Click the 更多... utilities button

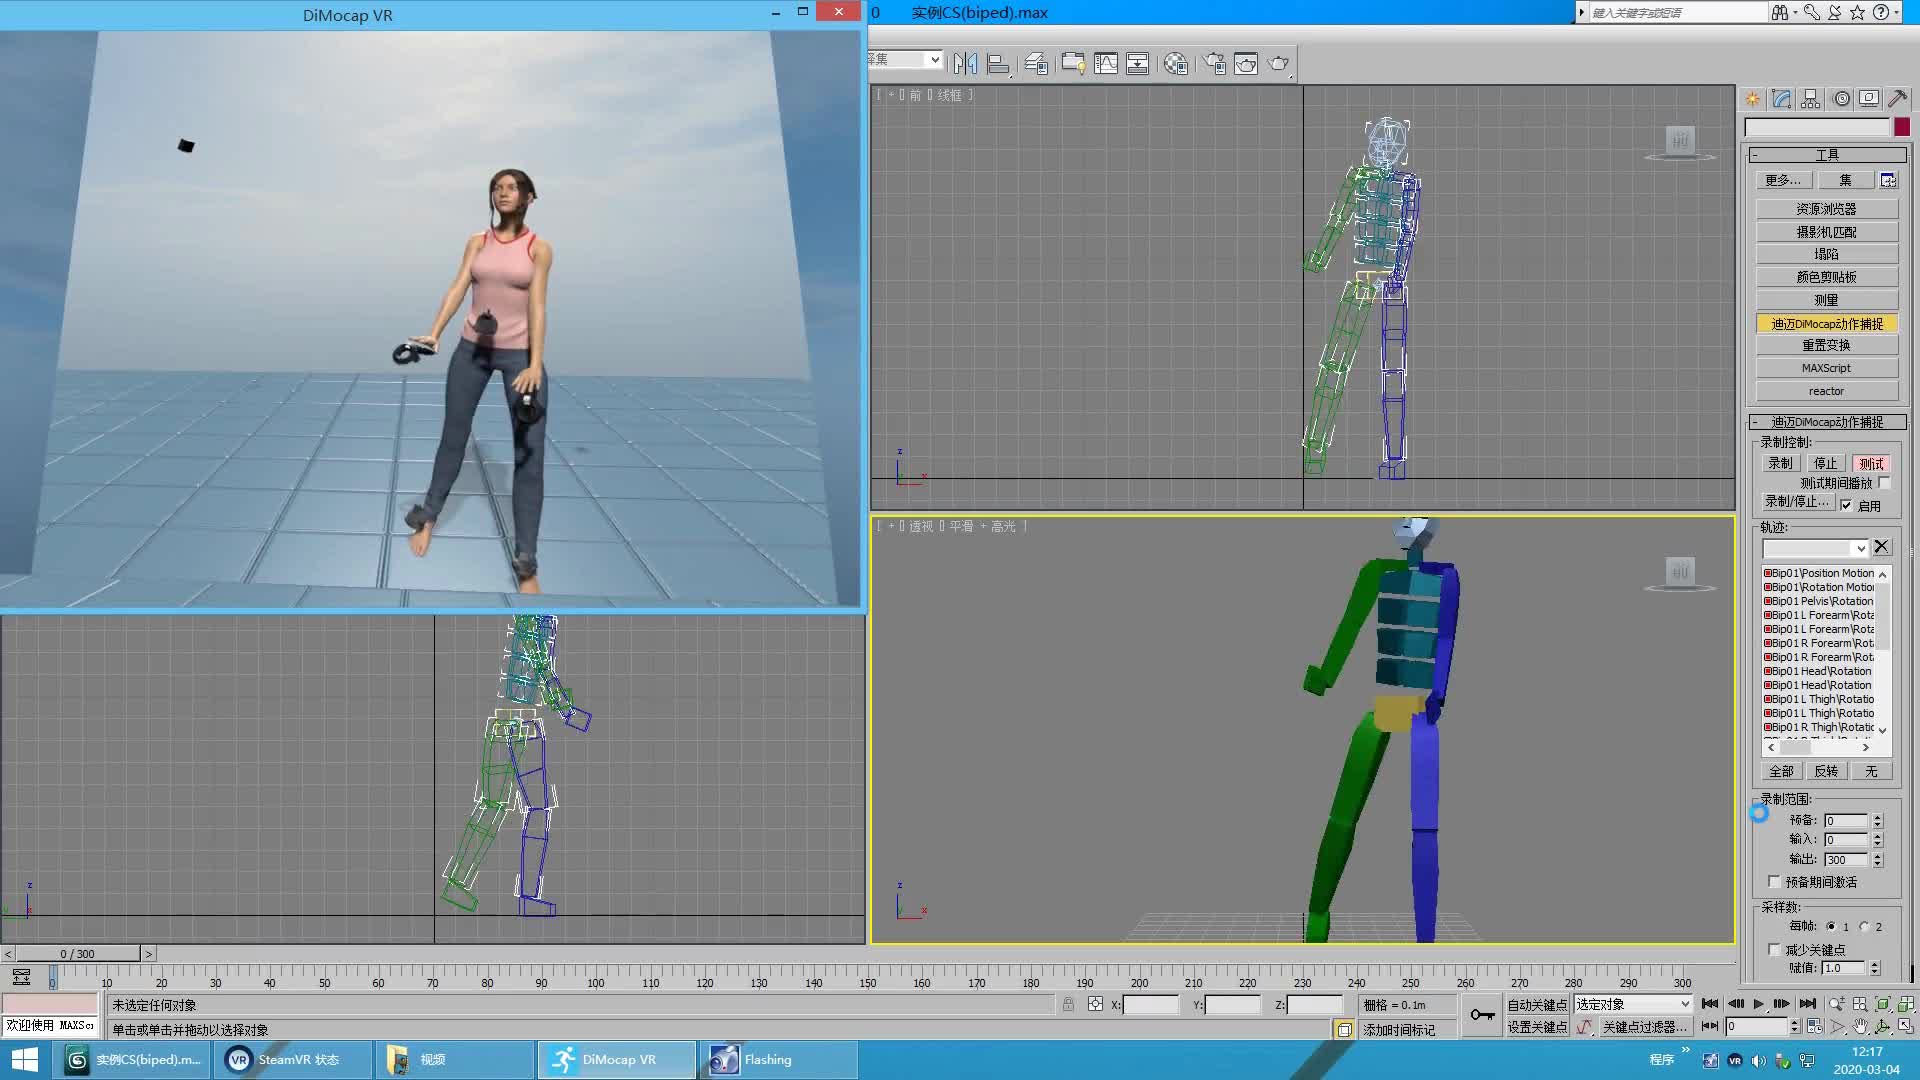point(1783,180)
